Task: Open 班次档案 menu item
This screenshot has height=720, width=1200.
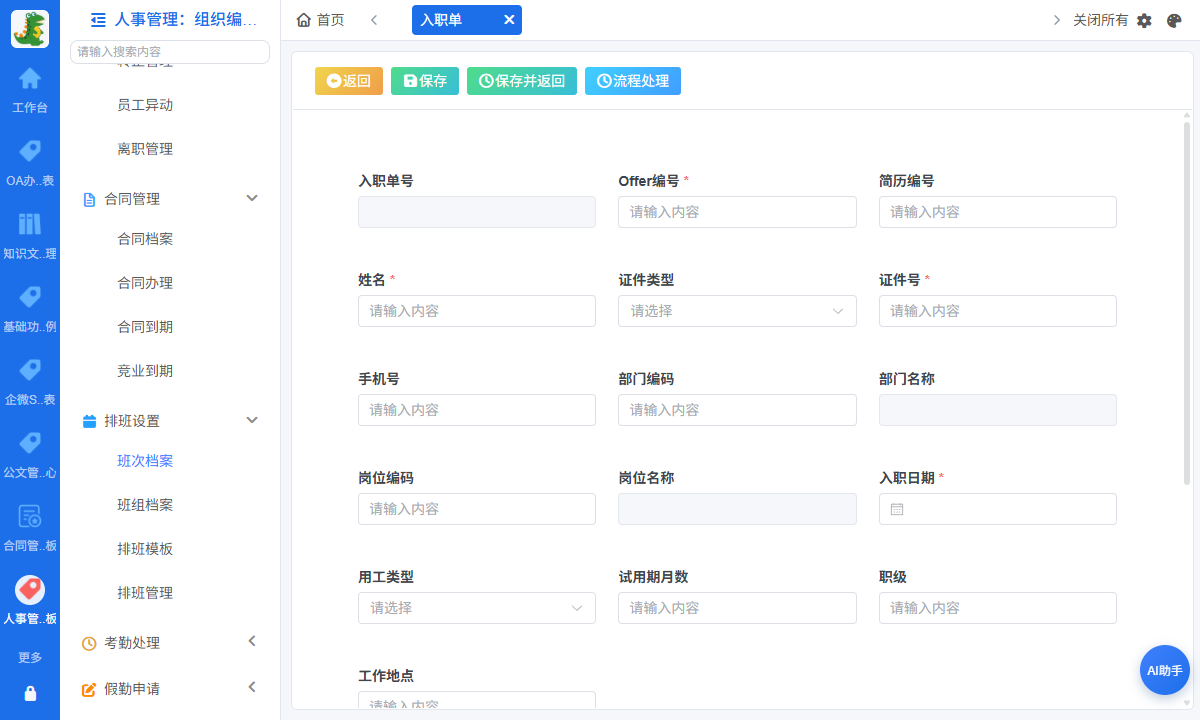Action: click(145, 461)
